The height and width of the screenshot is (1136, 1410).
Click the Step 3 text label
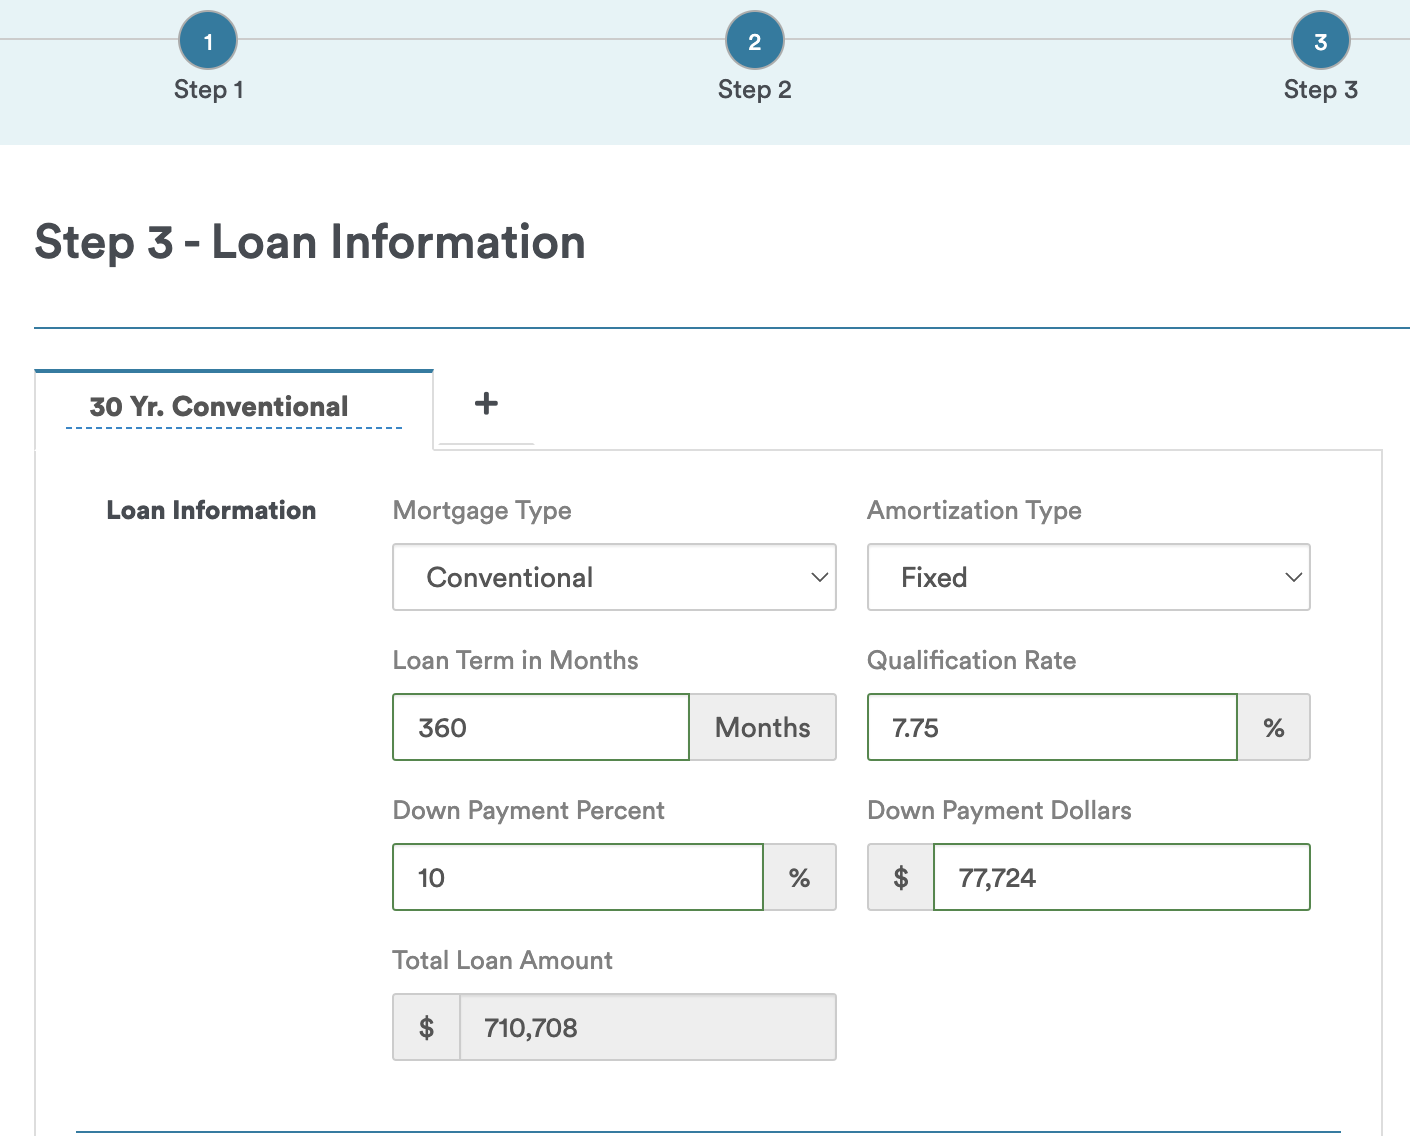[x=1320, y=90]
